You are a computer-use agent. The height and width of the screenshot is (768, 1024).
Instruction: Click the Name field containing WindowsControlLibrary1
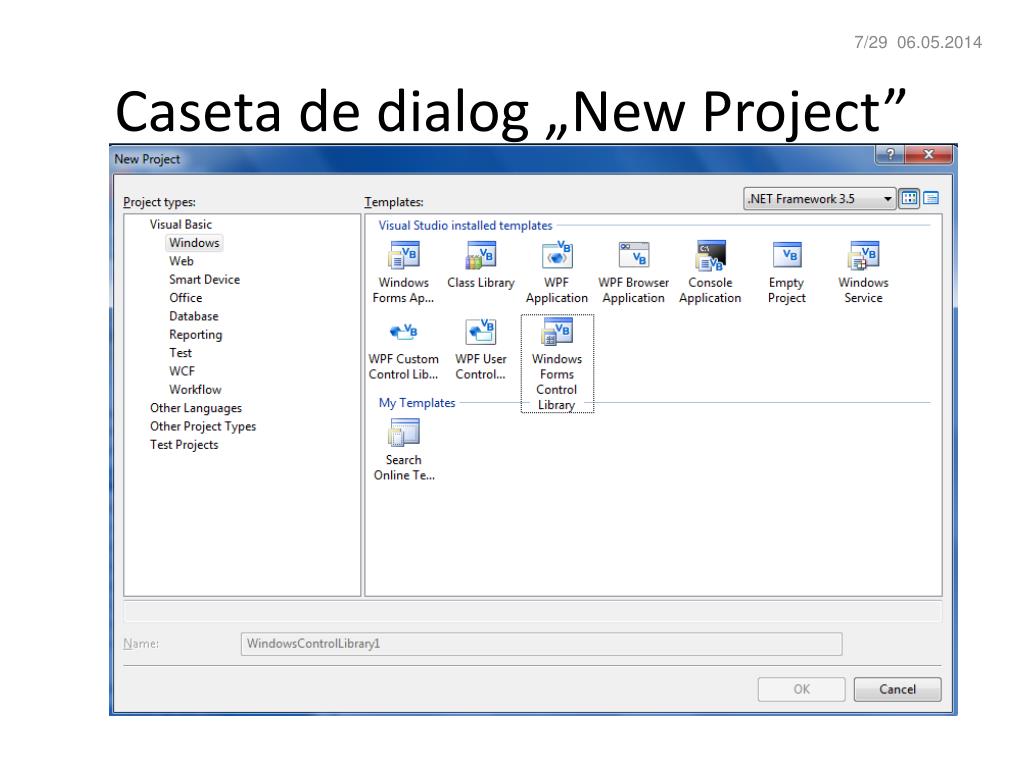[x=541, y=644]
